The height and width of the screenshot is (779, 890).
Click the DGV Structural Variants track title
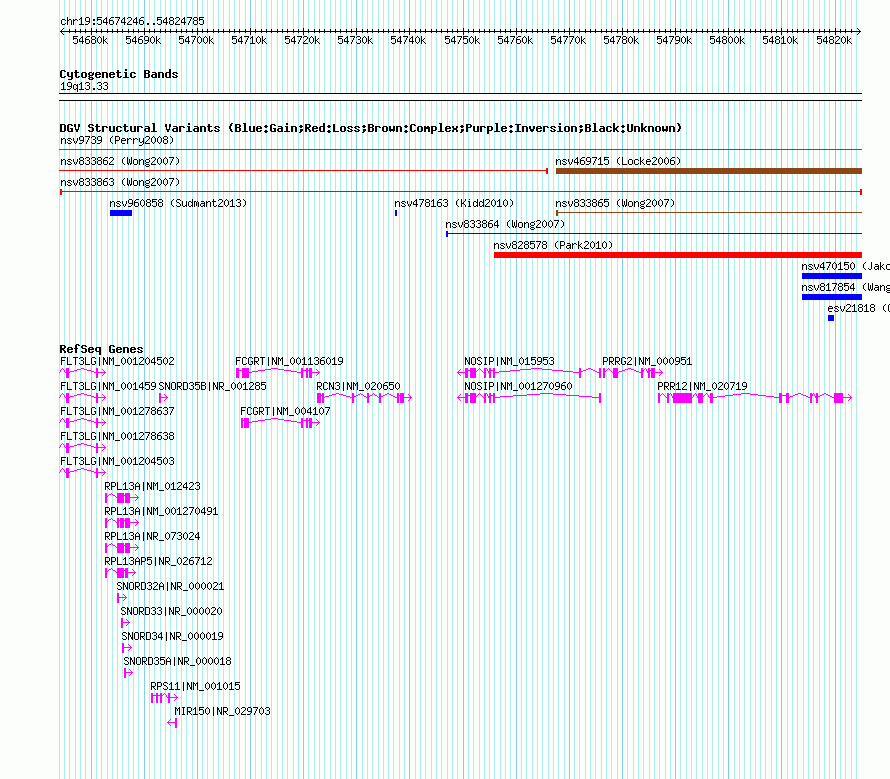[x=371, y=128]
